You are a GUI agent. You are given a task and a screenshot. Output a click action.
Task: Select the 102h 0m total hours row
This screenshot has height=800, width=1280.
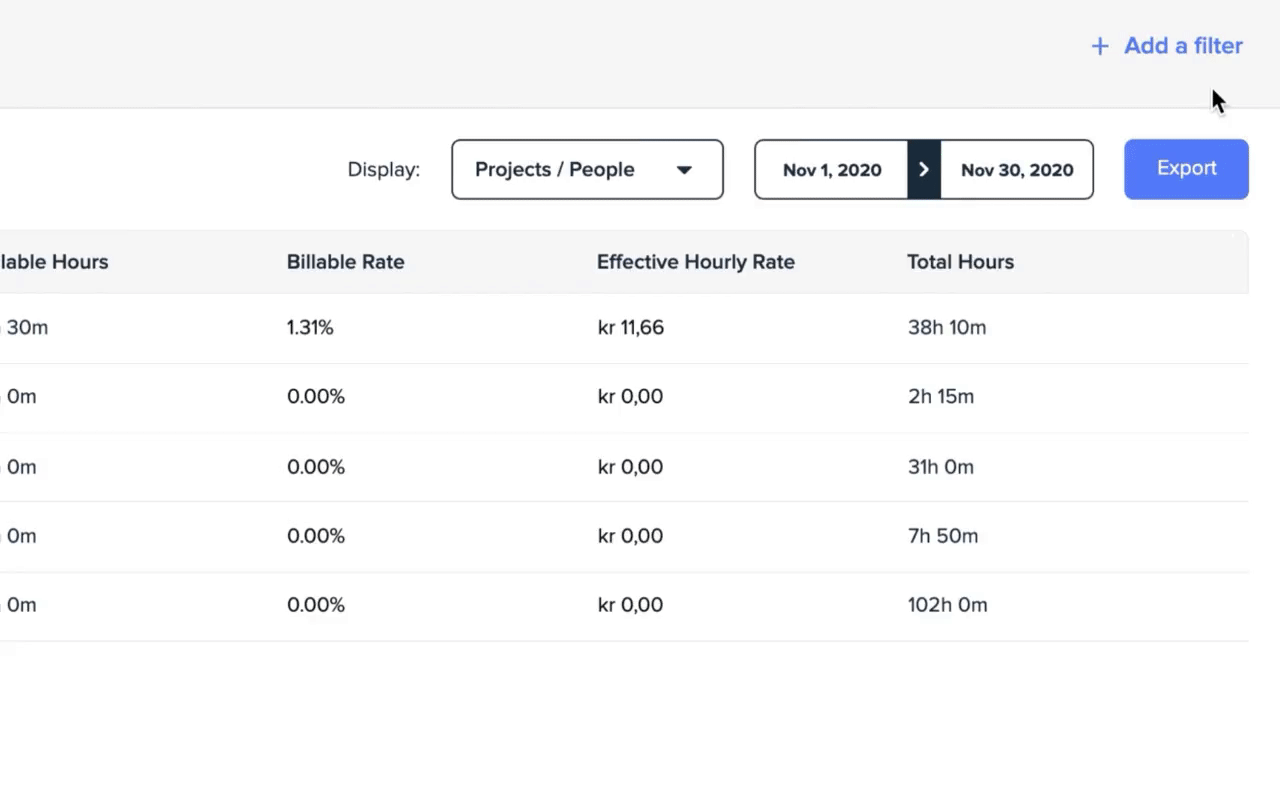pyautogui.click(x=947, y=605)
